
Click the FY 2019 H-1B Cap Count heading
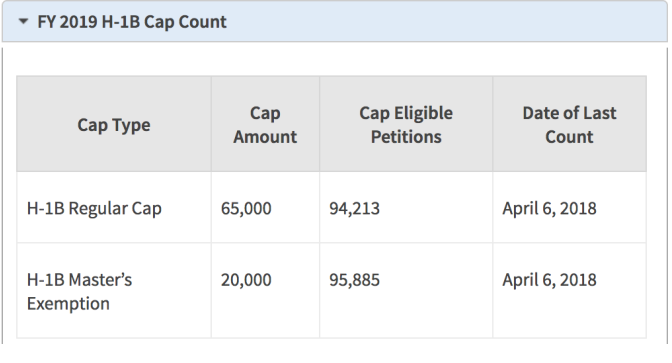pos(132,22)
